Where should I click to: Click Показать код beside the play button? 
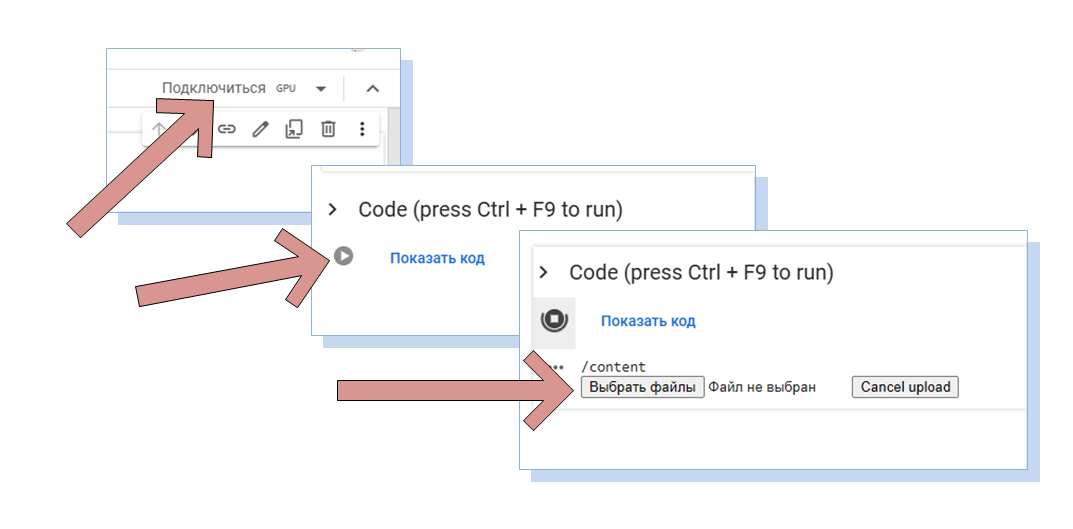(x=437, y=258)
